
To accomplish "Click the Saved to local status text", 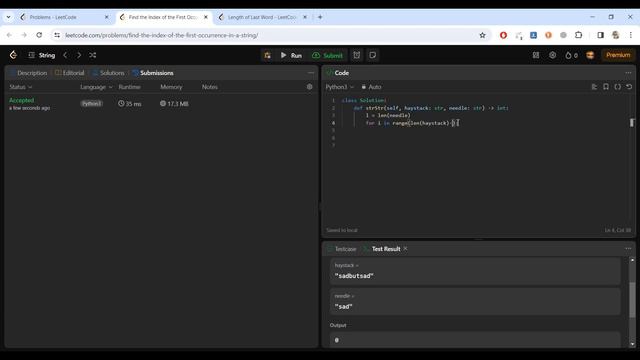I will [x=342, y=230].
